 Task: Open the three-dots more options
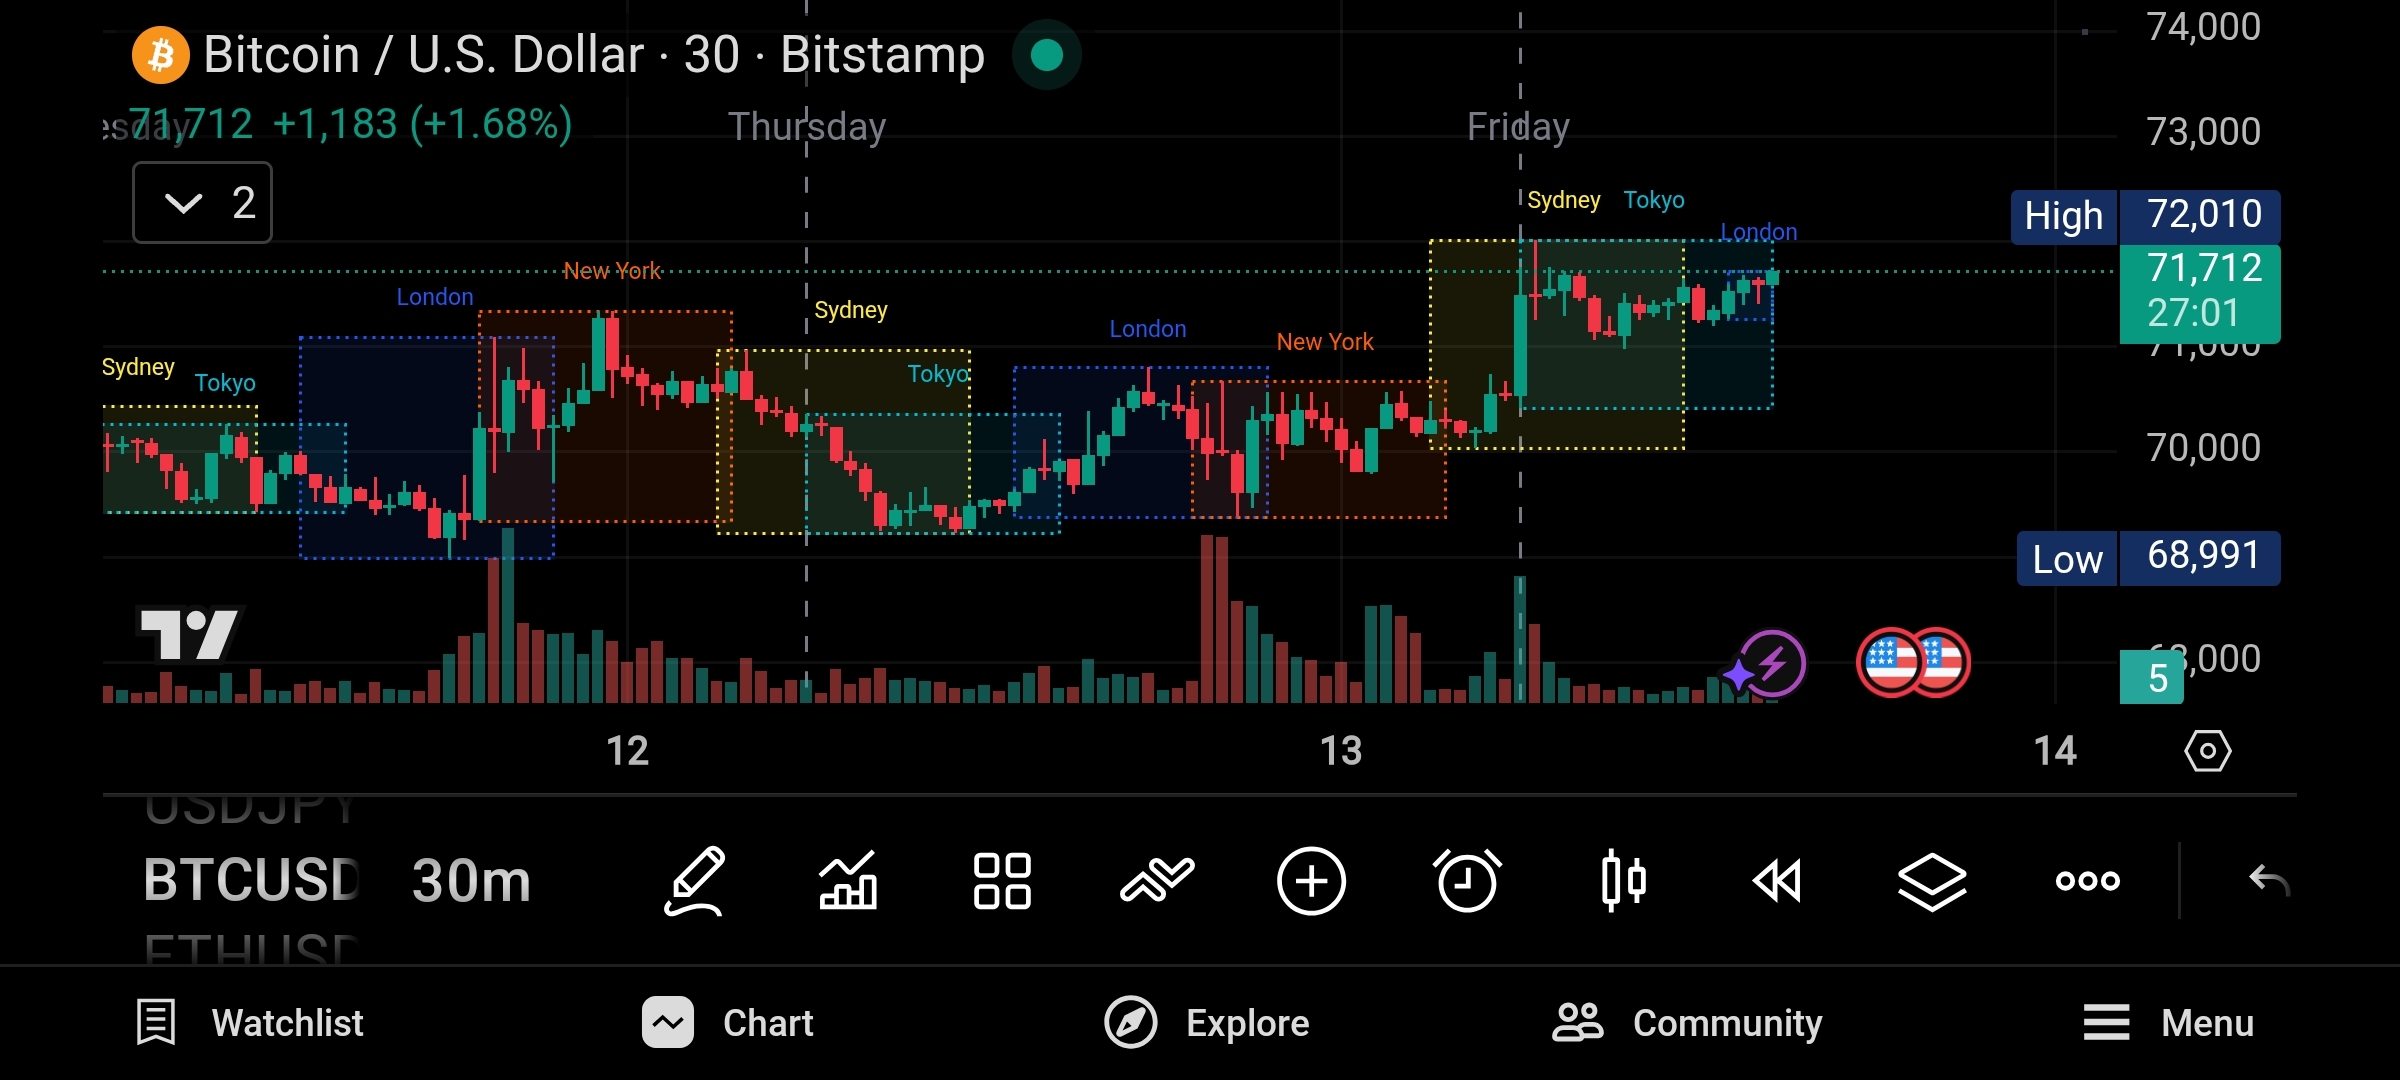point(2087,881)
